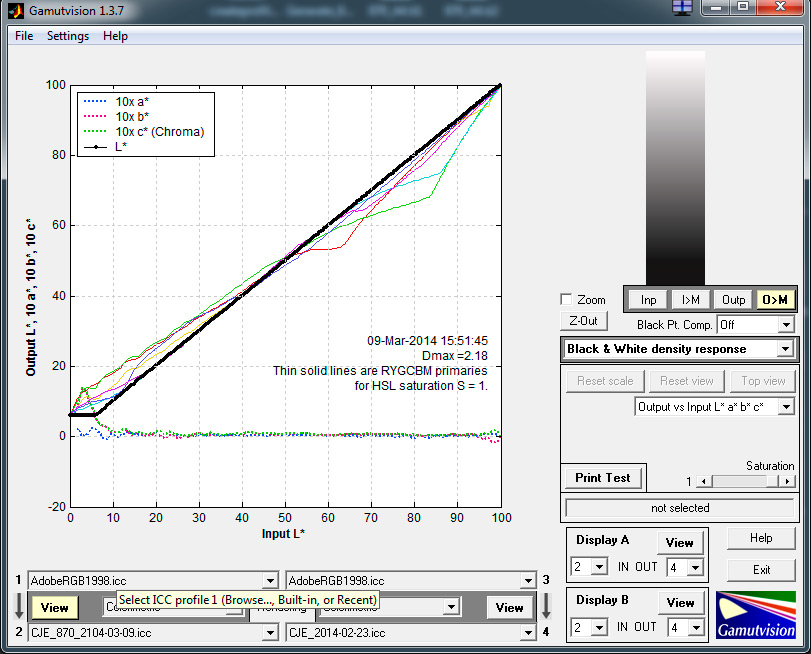Open the CJE_870_2104-03-09.icc profile dropdown

[x=268, y=632]
